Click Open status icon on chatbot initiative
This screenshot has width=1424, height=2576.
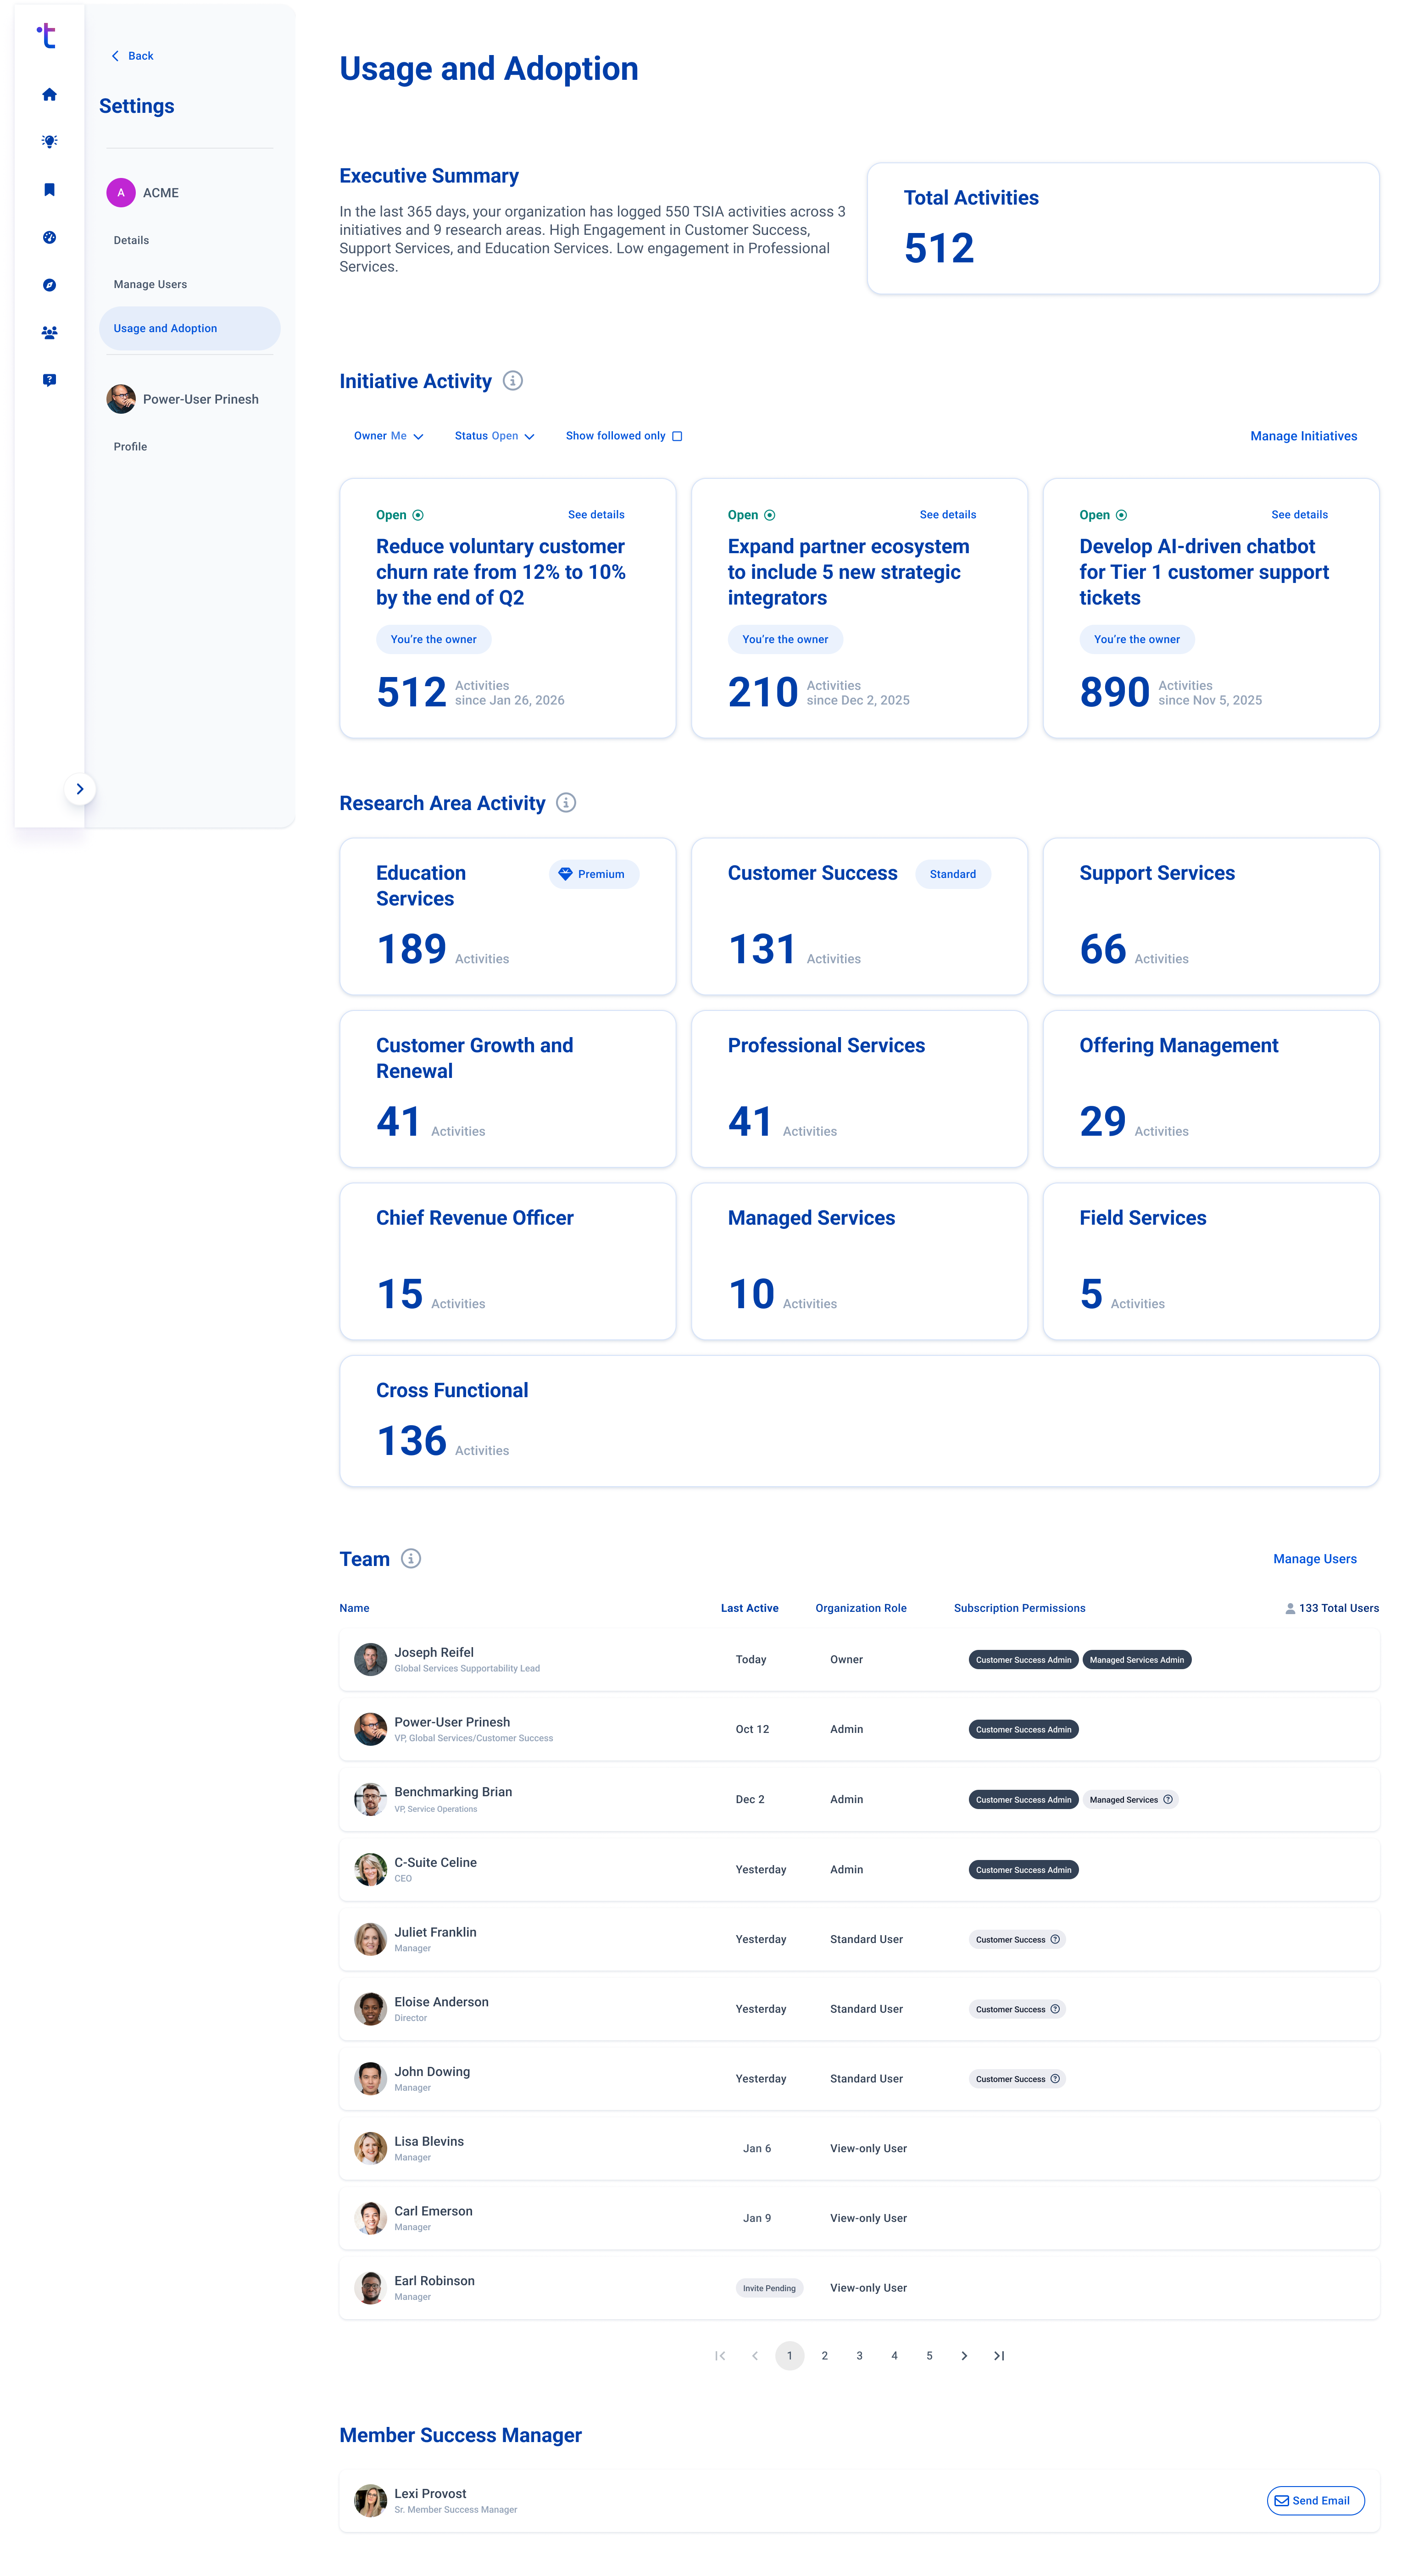(x=1121, y=515)
